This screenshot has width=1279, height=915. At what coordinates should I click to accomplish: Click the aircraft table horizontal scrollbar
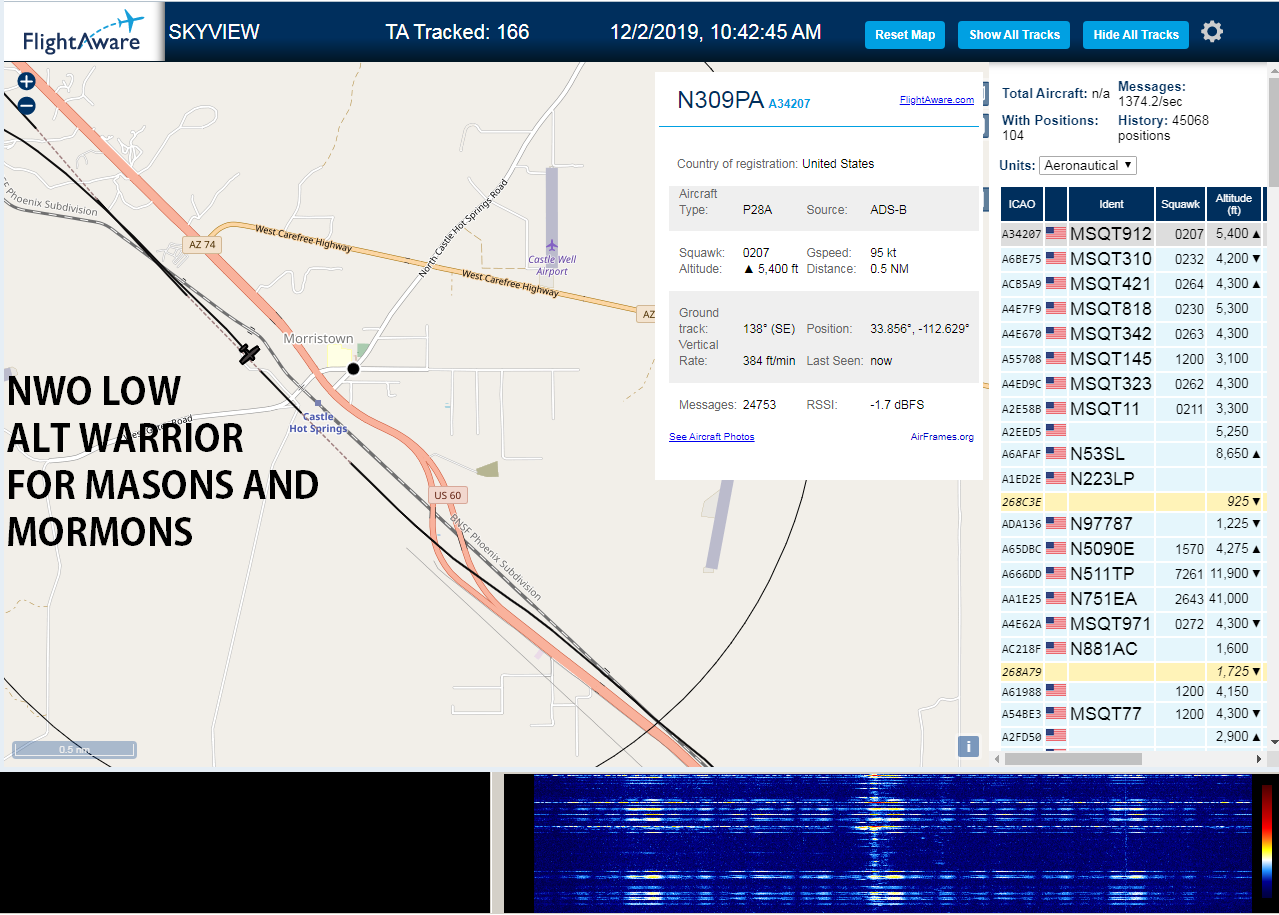[x=1073, y=759]
